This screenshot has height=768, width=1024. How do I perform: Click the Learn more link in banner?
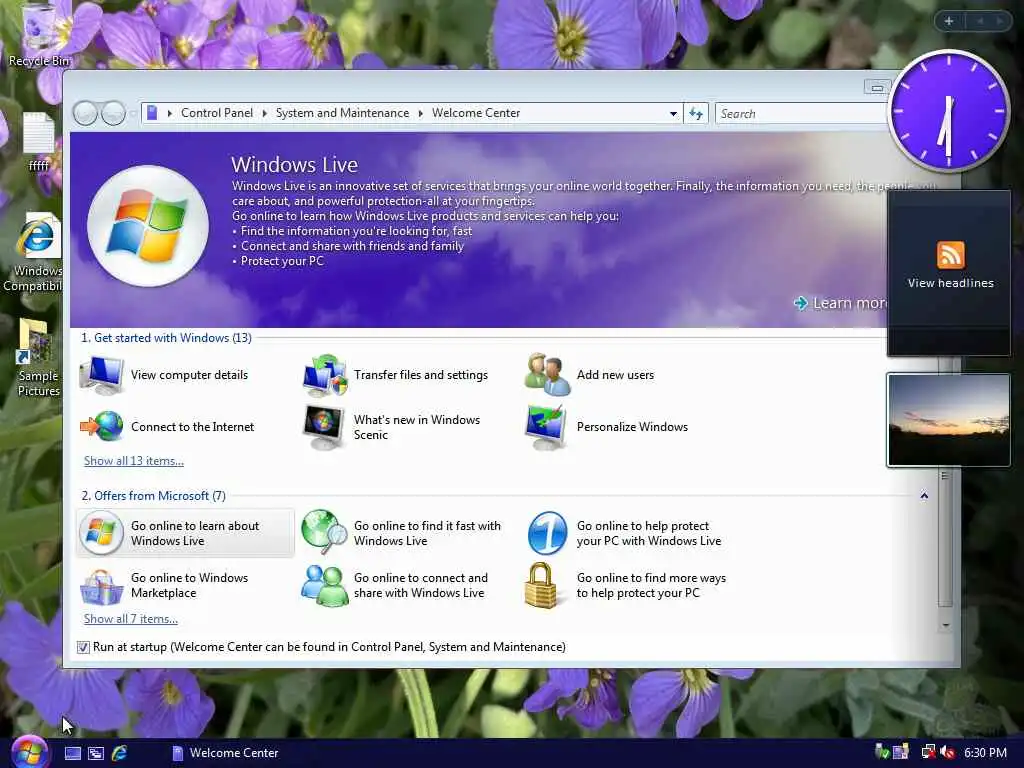click(840, 303)
